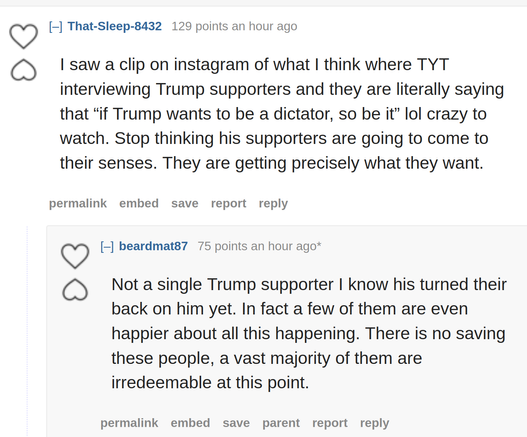This screenshot has height=437, width=527.
Task: Downvote That-Sleep-8432's comment with inverted heart
Action: (24, 70)
